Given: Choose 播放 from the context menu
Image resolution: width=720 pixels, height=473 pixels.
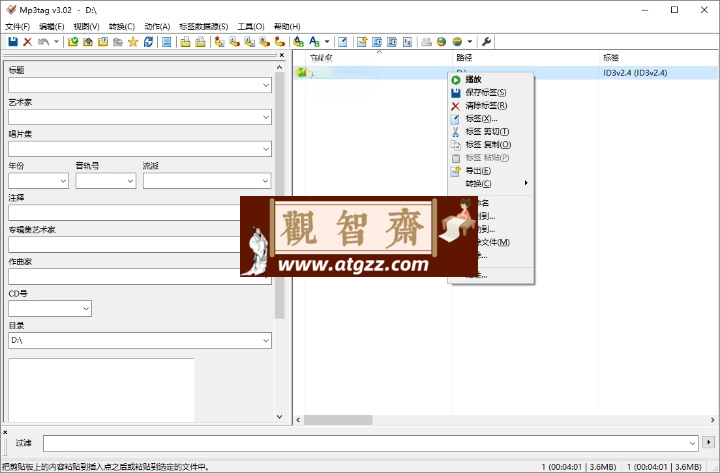Looking at the screenshot, I should tap(490, 79).
